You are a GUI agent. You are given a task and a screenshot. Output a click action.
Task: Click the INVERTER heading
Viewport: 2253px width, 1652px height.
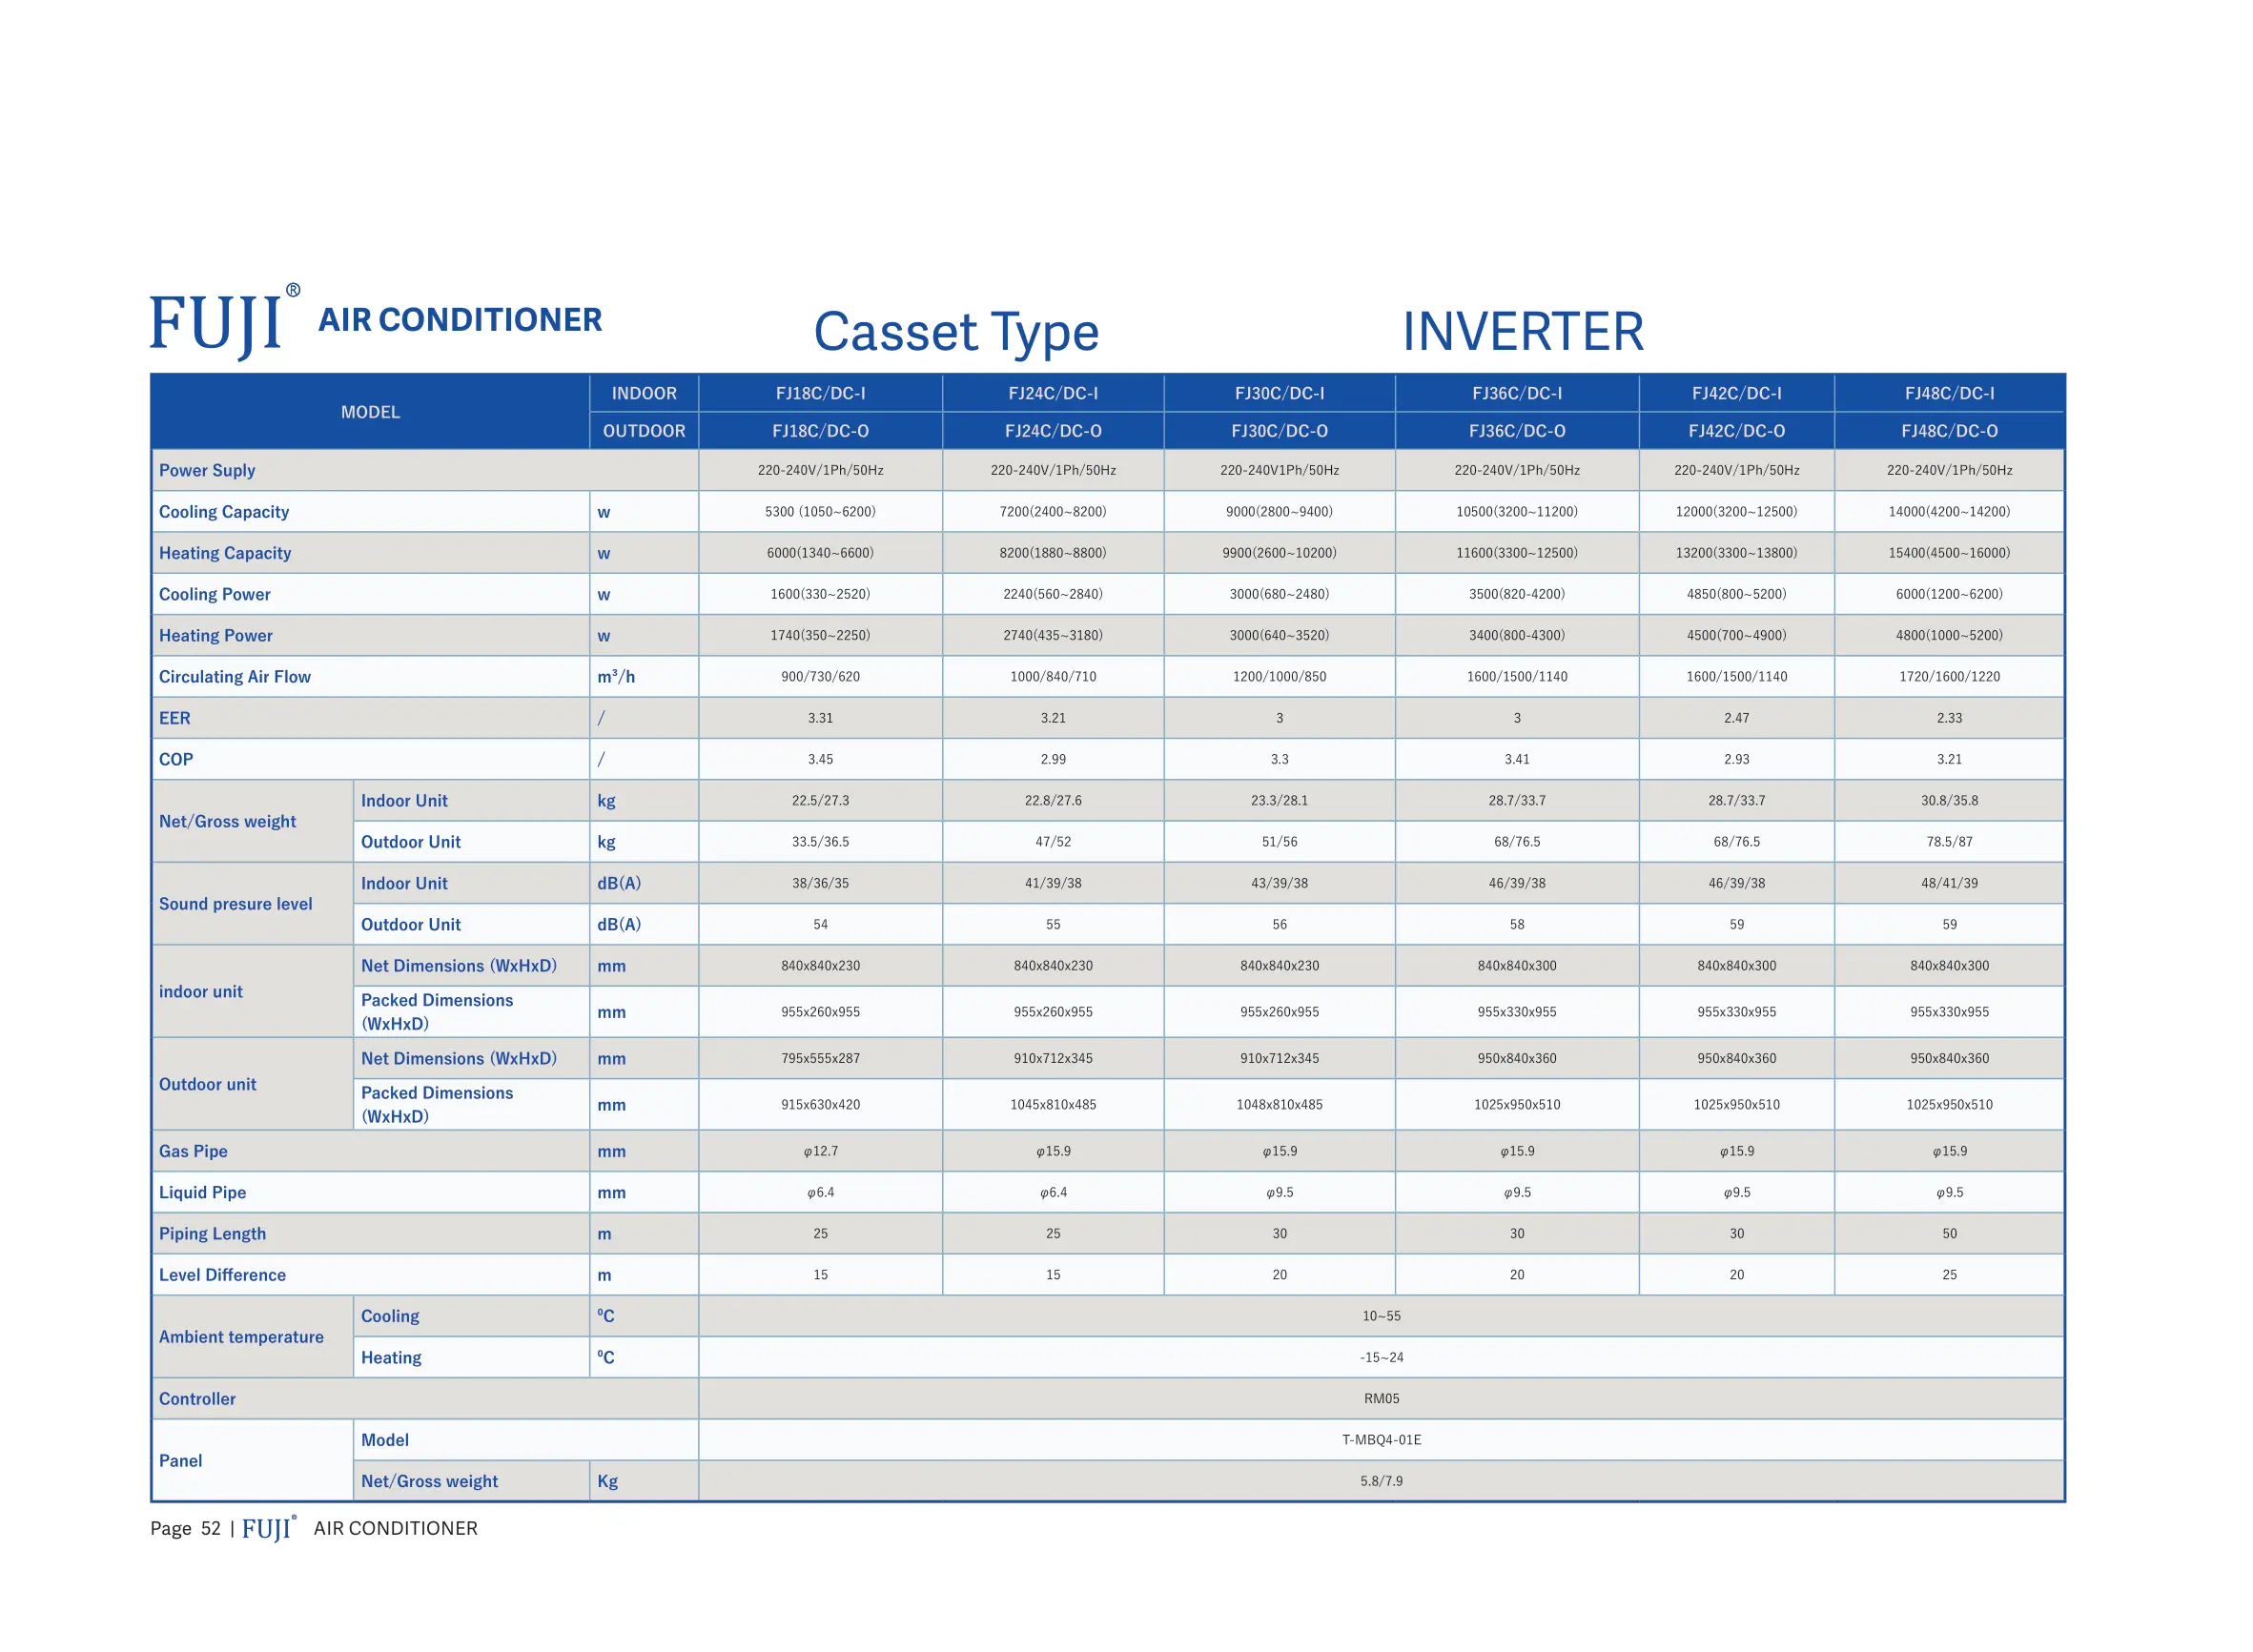coord(1522,332)
